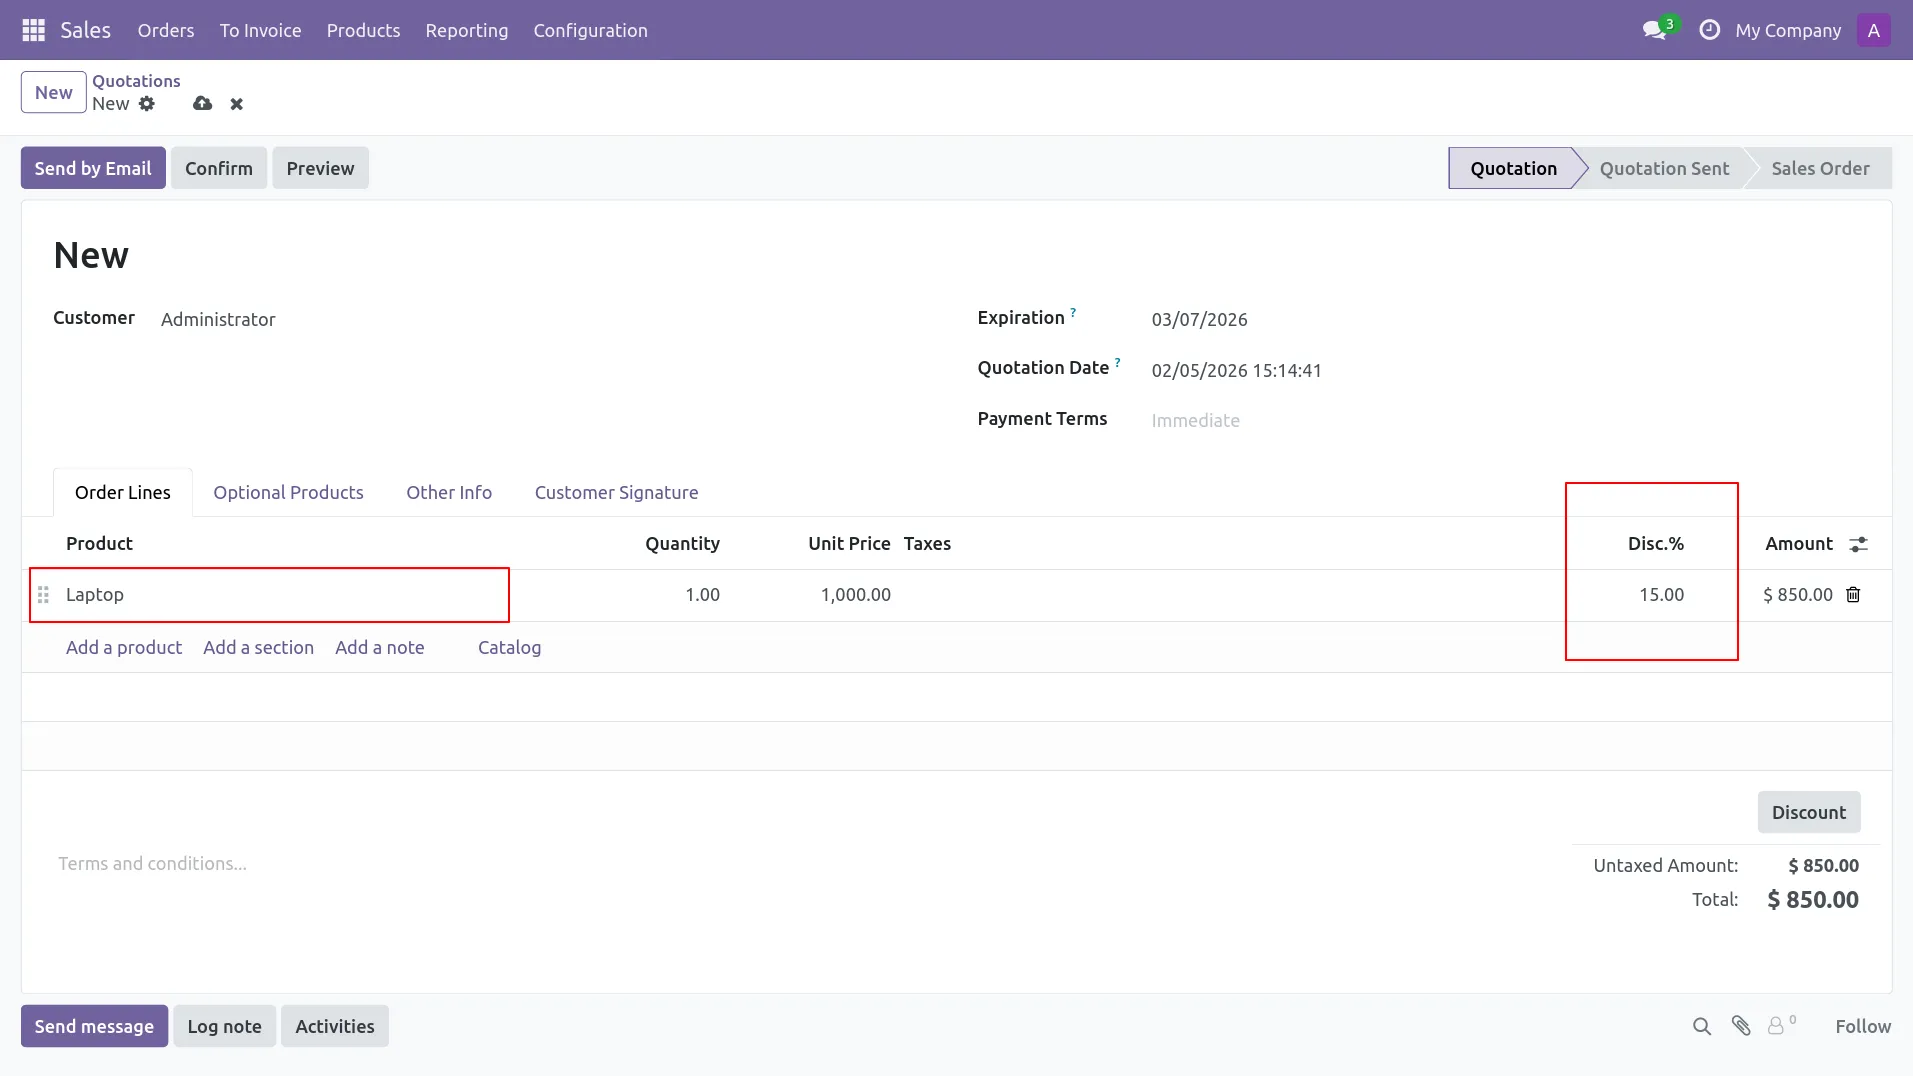Open the user avatar menu
The width and height of the screenshot is (1913, 1076).
point(1873,30)
